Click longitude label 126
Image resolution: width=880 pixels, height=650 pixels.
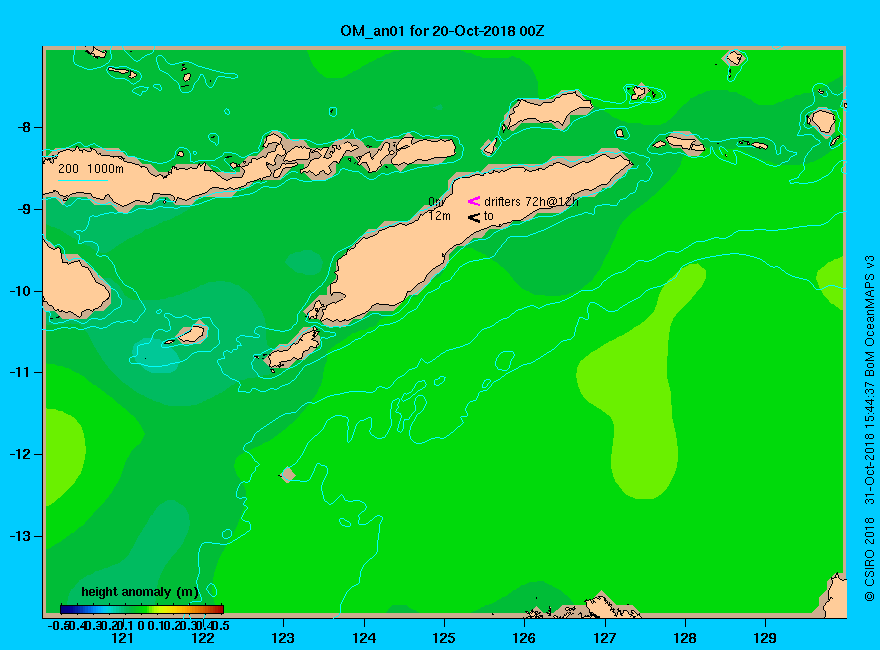524,638
